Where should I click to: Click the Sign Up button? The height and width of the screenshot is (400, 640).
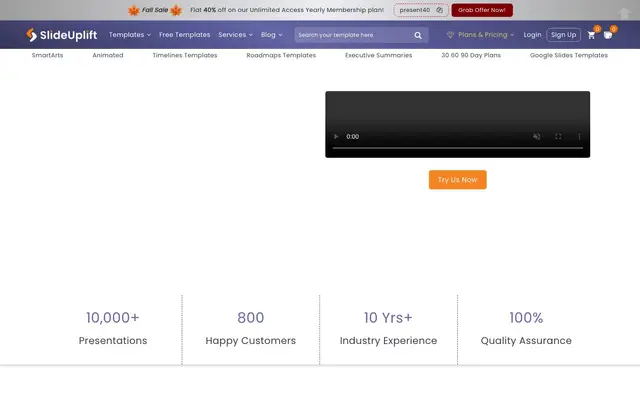(563, 35)
